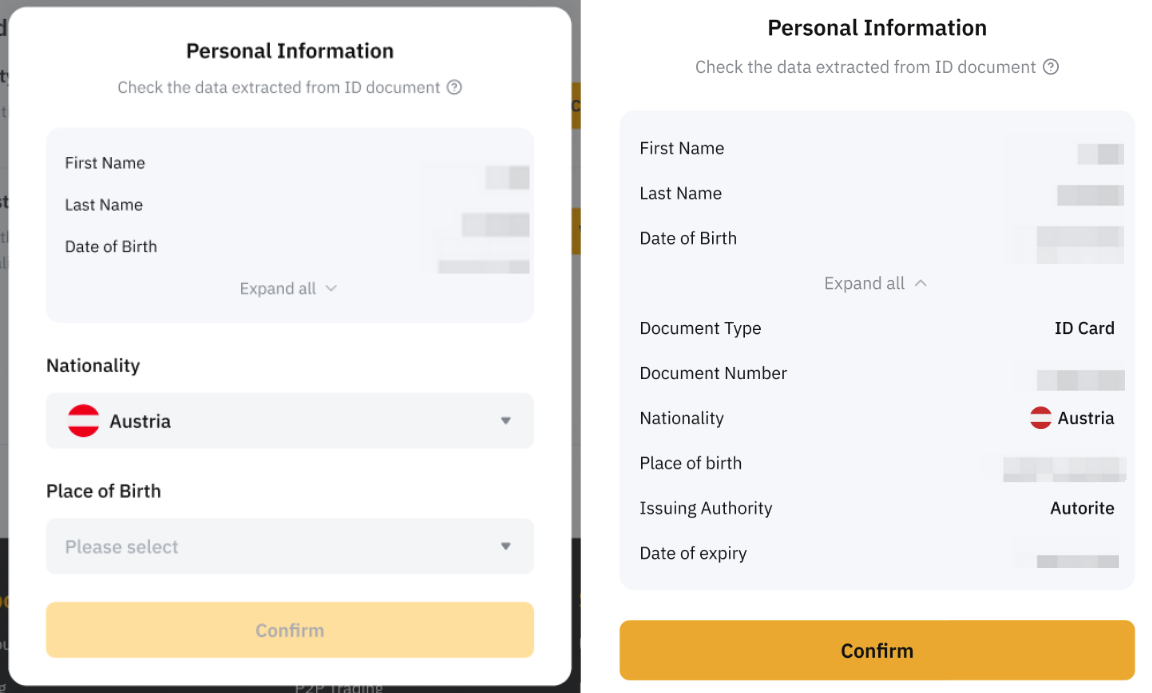Open the Place of Birth 'Please select' dropdown
The height and width of the screenshot is (693, 1152).
click(x=289, y=547)
